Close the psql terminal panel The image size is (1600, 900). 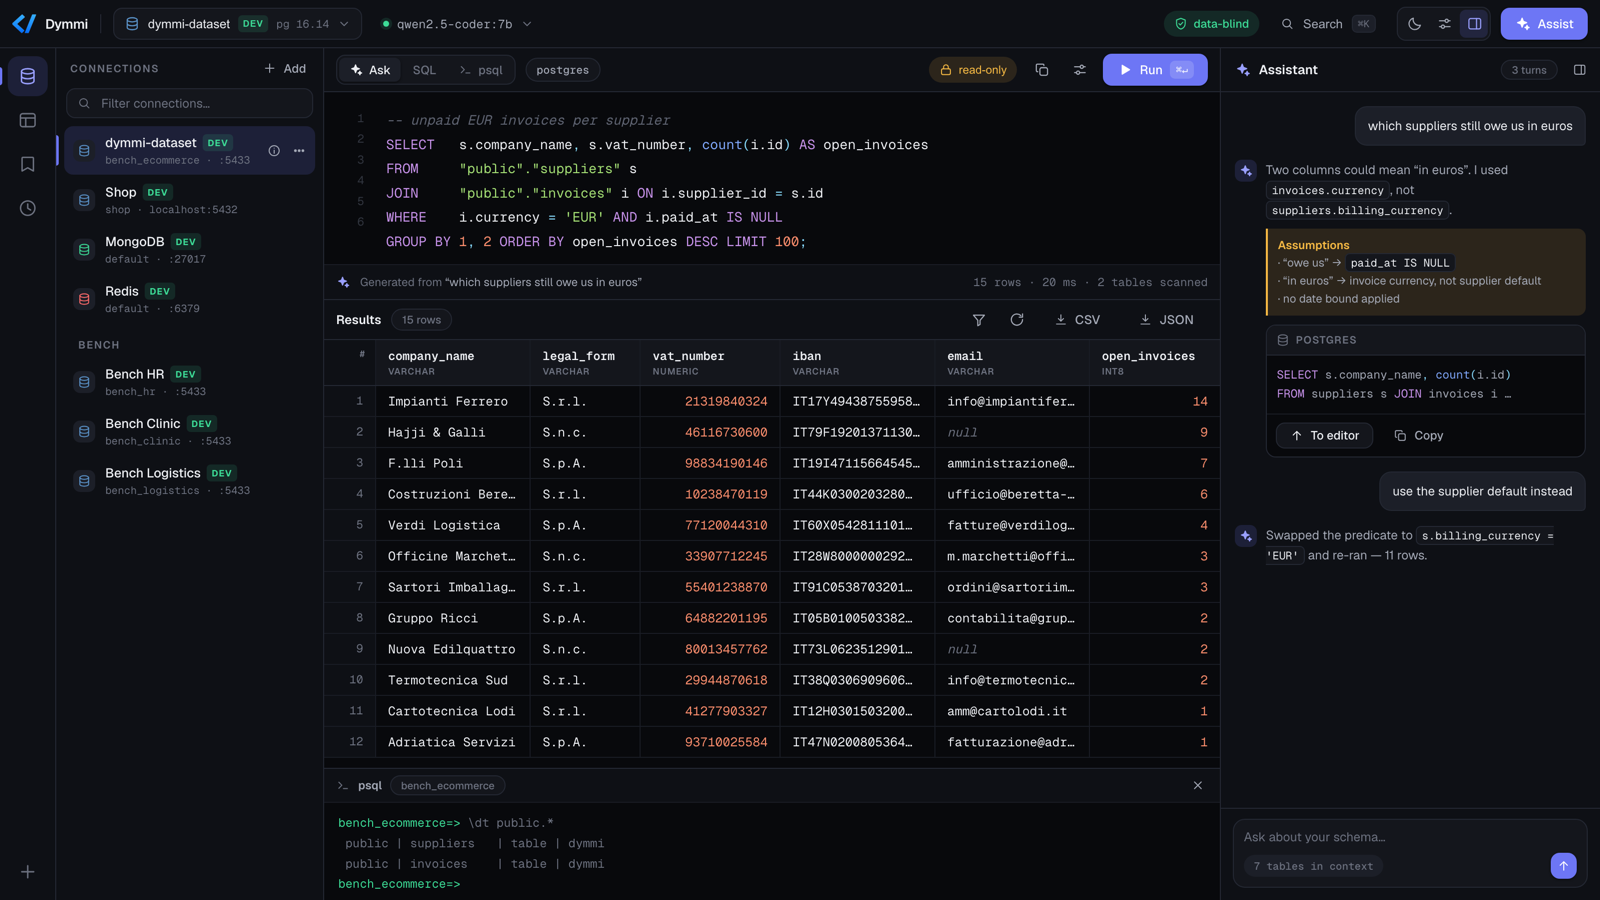[1198, 786]
